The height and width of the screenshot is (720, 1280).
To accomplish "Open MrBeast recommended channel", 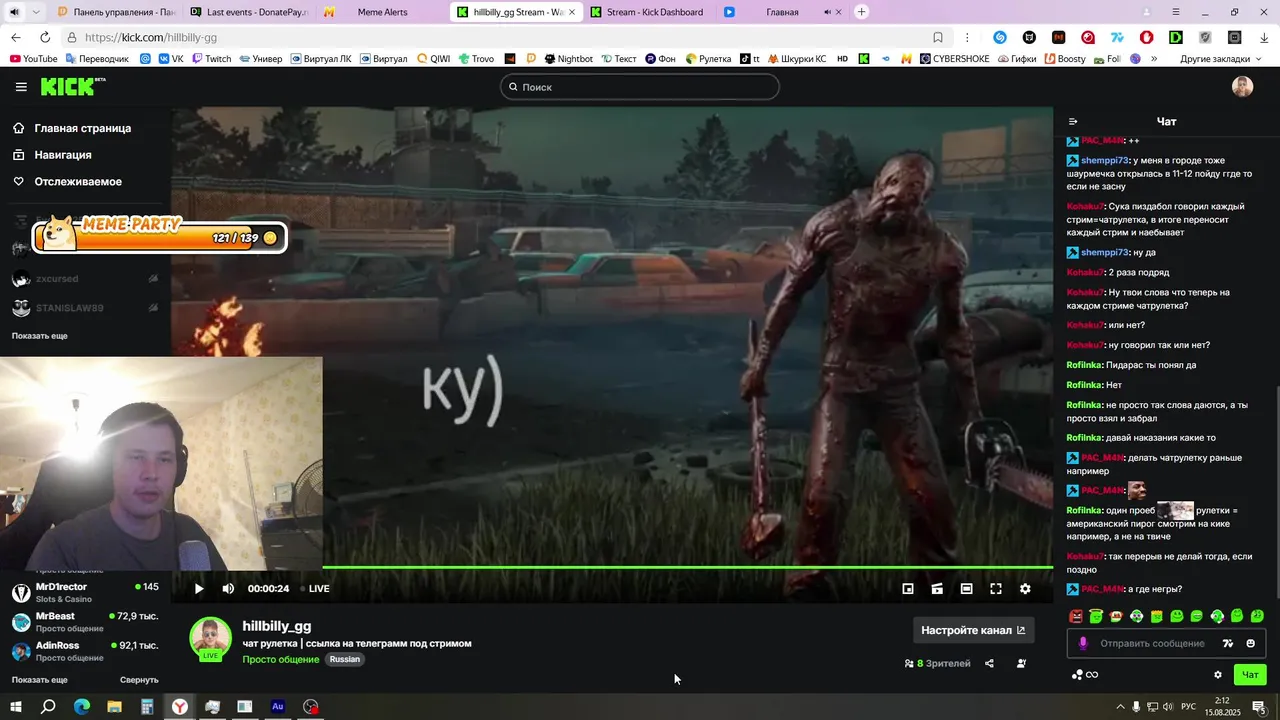I will [85, 622].
